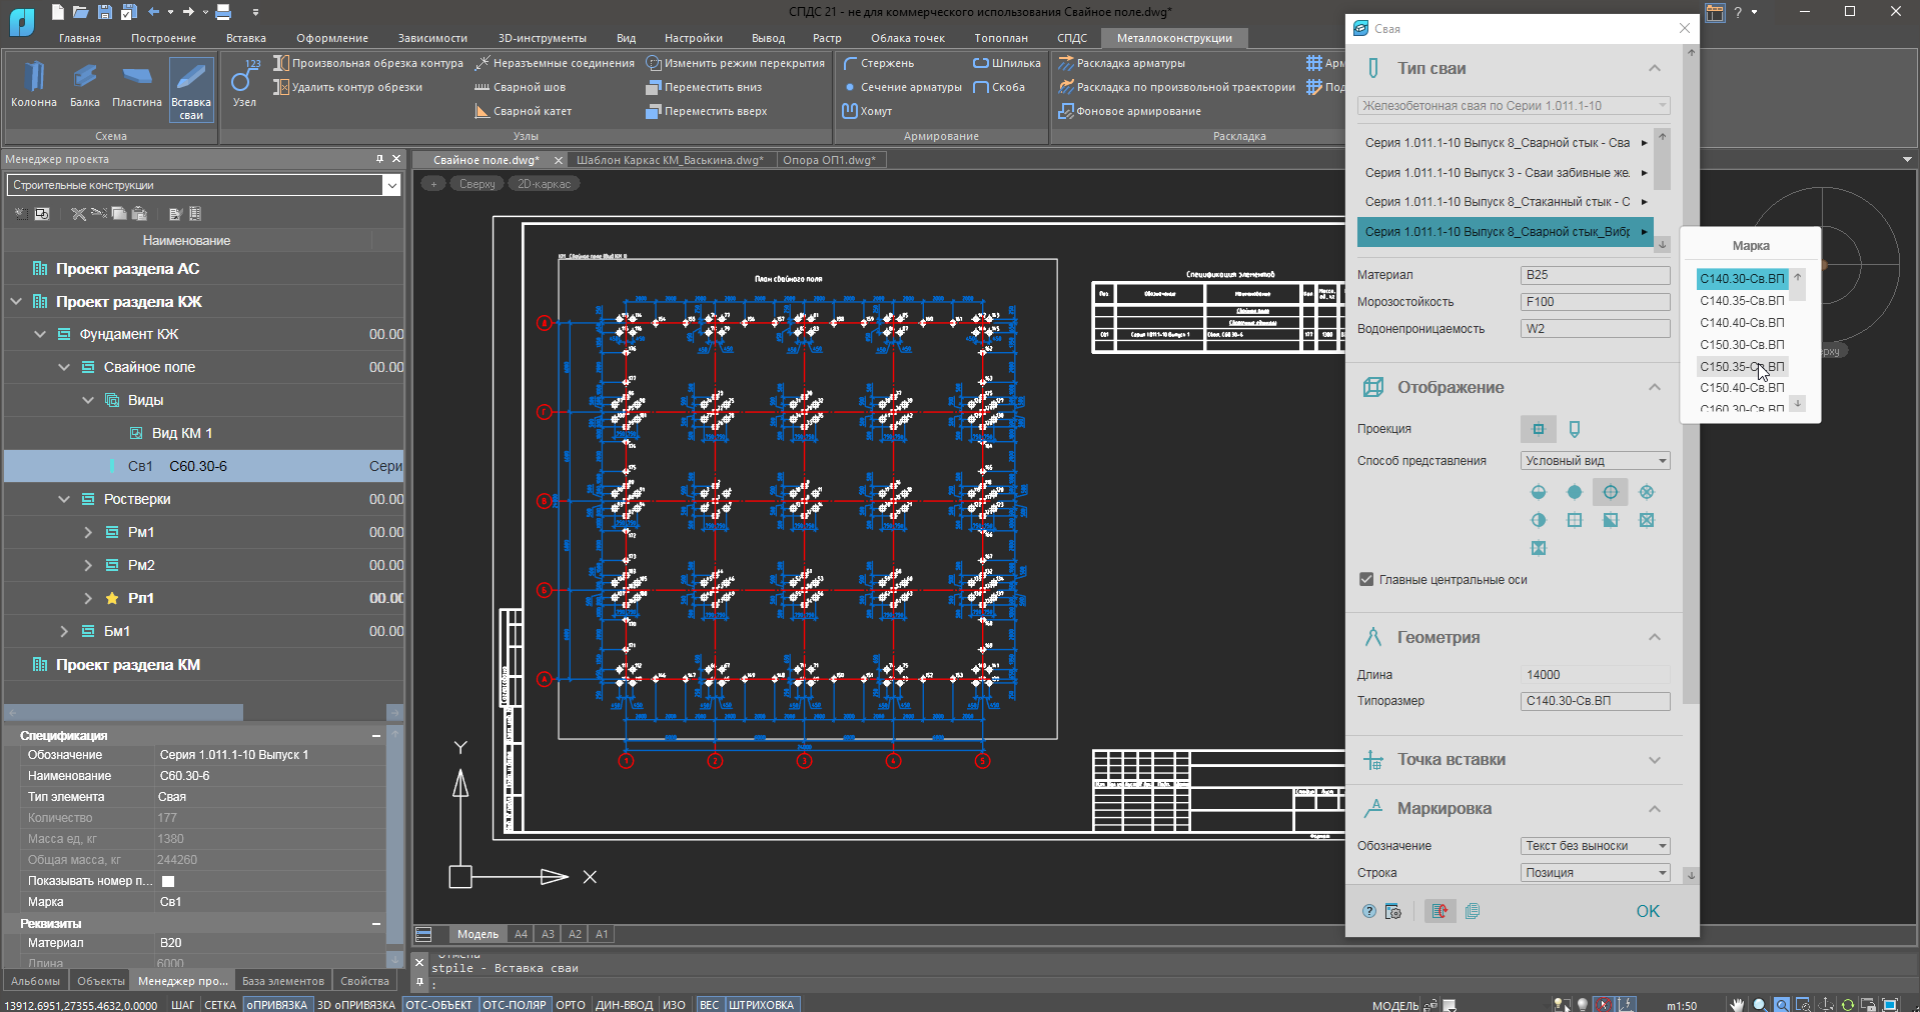Image resolution: width=1920 pixels, height=1012 pixels.
Task: Toggle ОТС-ПОЛЯР in status bar
Action: point(514,1004)
